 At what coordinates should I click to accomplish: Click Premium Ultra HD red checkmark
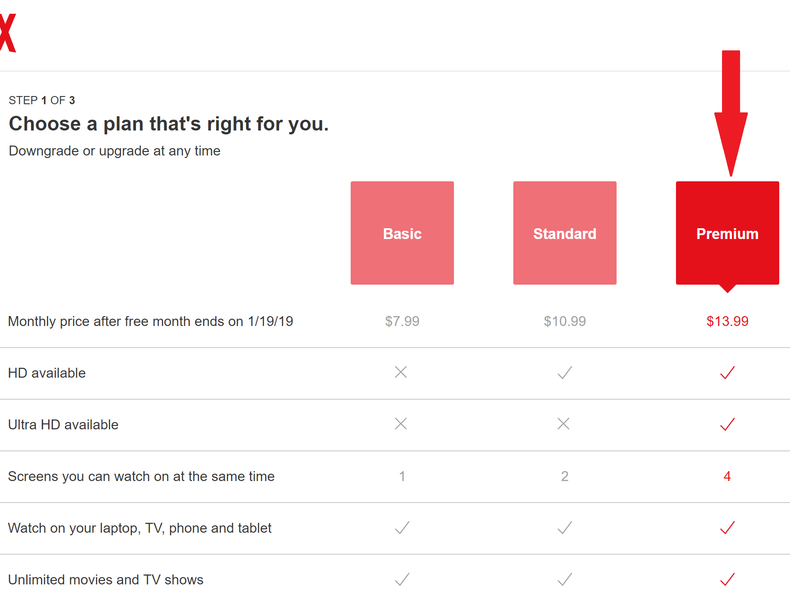point(727,424)
